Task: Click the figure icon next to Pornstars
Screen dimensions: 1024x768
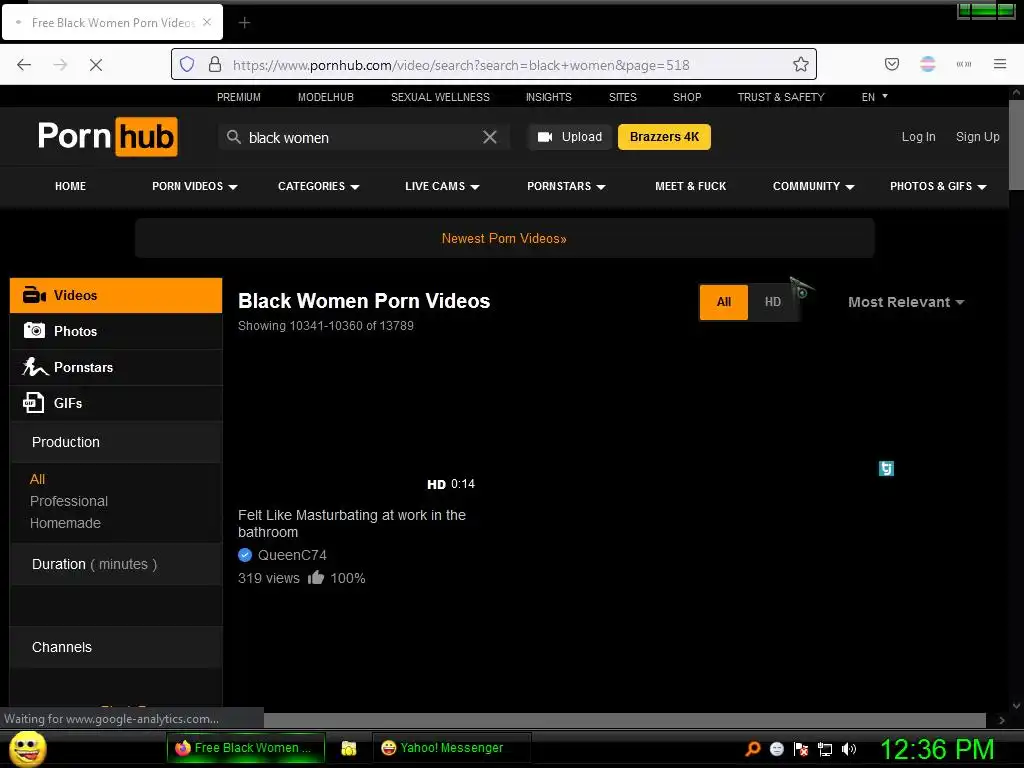Action: (35, 366)
